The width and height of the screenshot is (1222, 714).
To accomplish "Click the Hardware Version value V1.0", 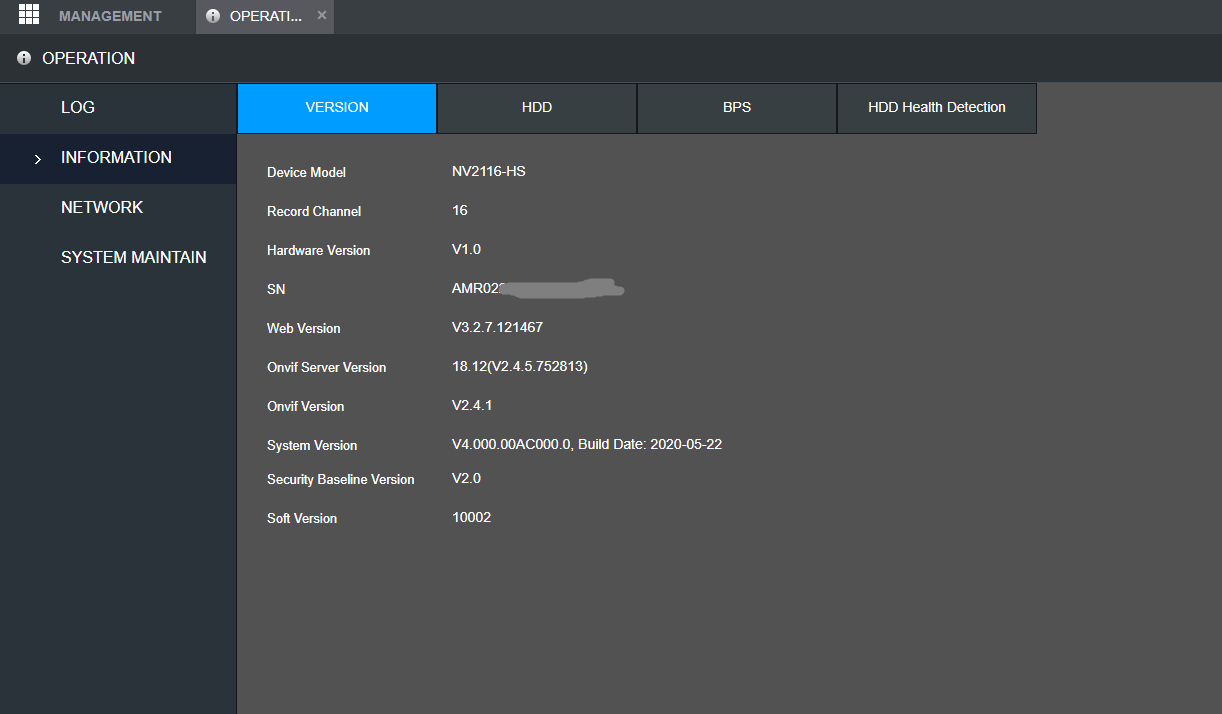I will 467,250.
